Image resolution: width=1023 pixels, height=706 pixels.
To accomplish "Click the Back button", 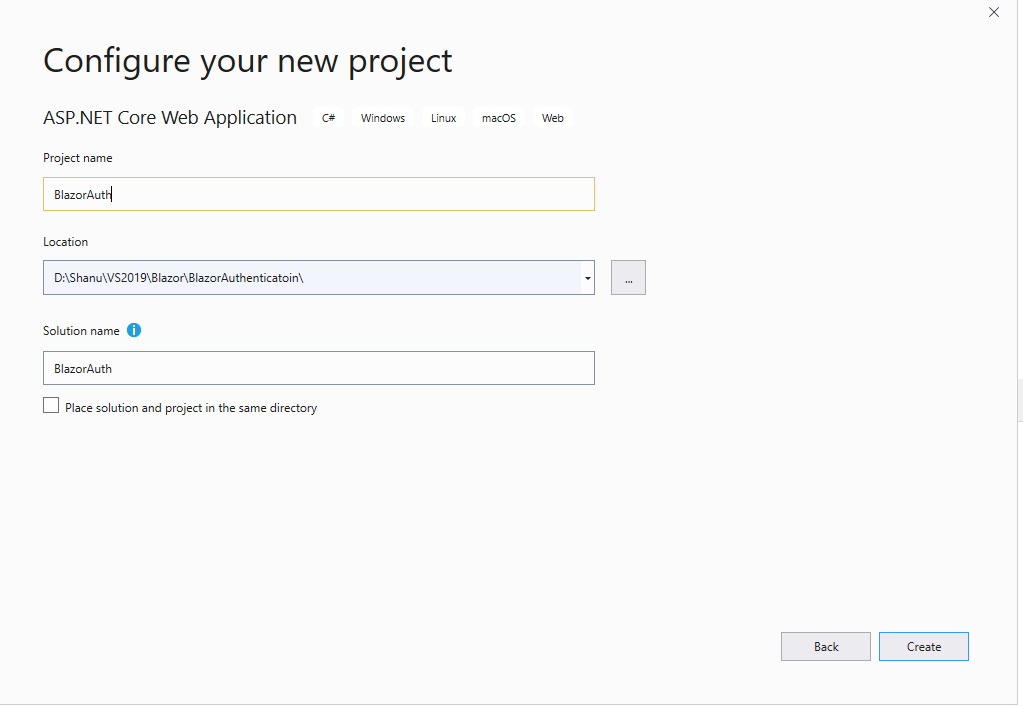I will click(825, 647).
